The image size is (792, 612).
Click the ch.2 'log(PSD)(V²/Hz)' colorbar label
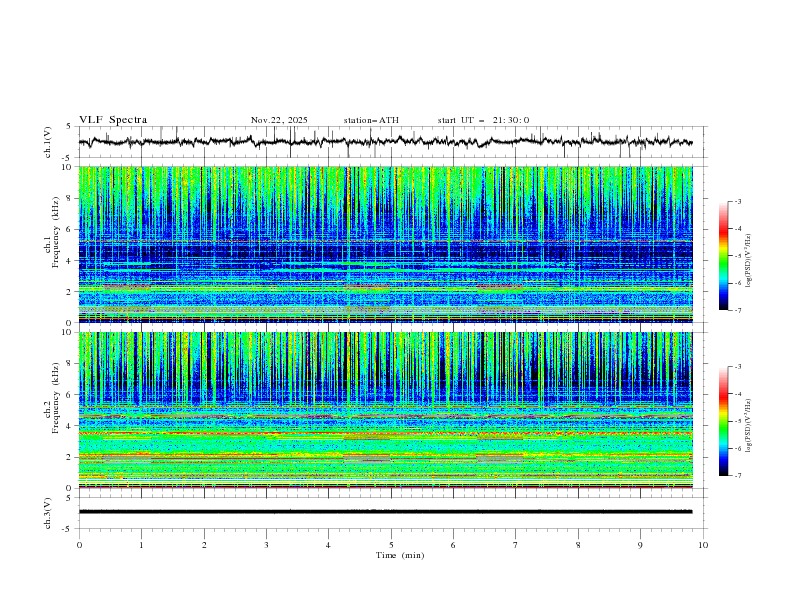(x=748, y=426)
